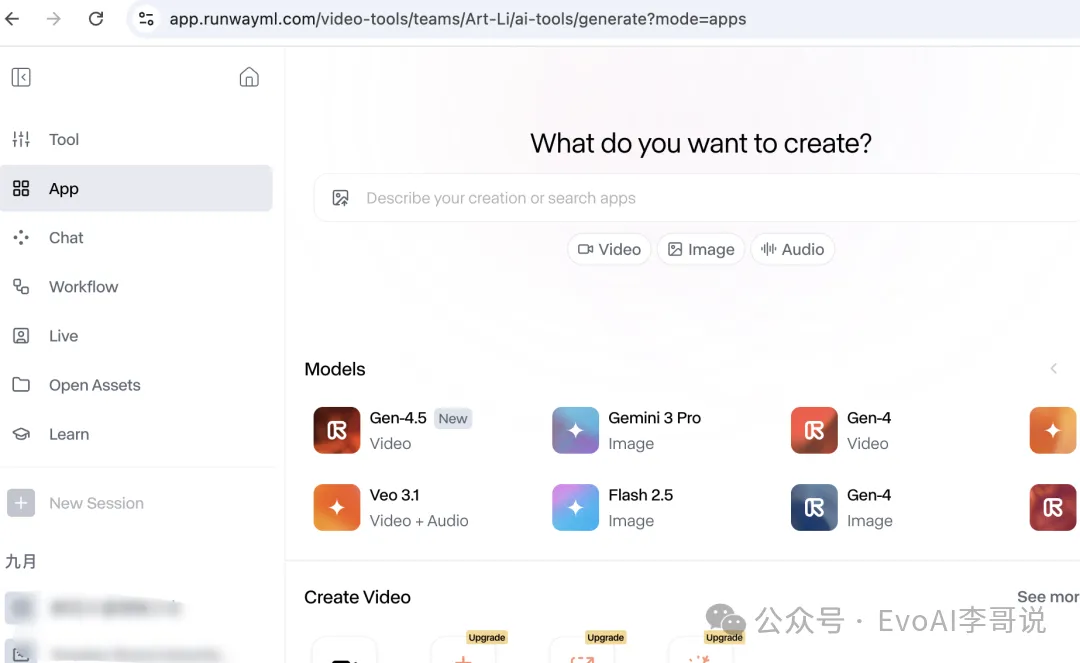Open the orange model icon at top right
The width and height of the screenshot is (1080, 663).
point(1052,430)
